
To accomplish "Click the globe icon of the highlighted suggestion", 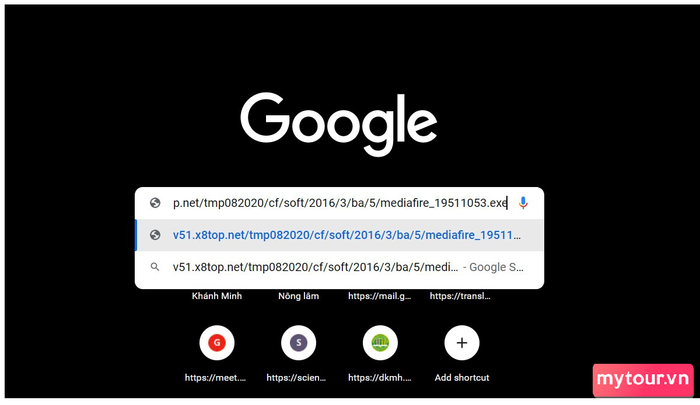I will (x=155, y=235).
